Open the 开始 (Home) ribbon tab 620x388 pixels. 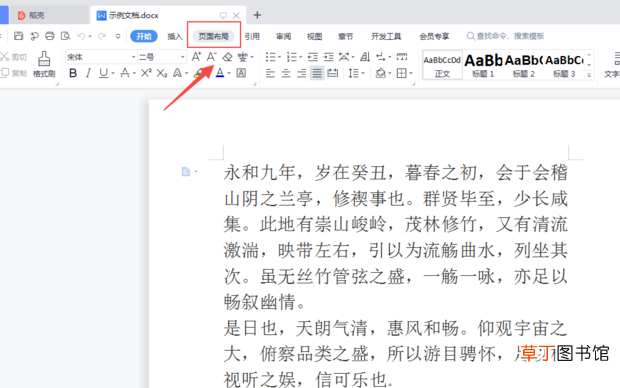(x=144, y=36)
